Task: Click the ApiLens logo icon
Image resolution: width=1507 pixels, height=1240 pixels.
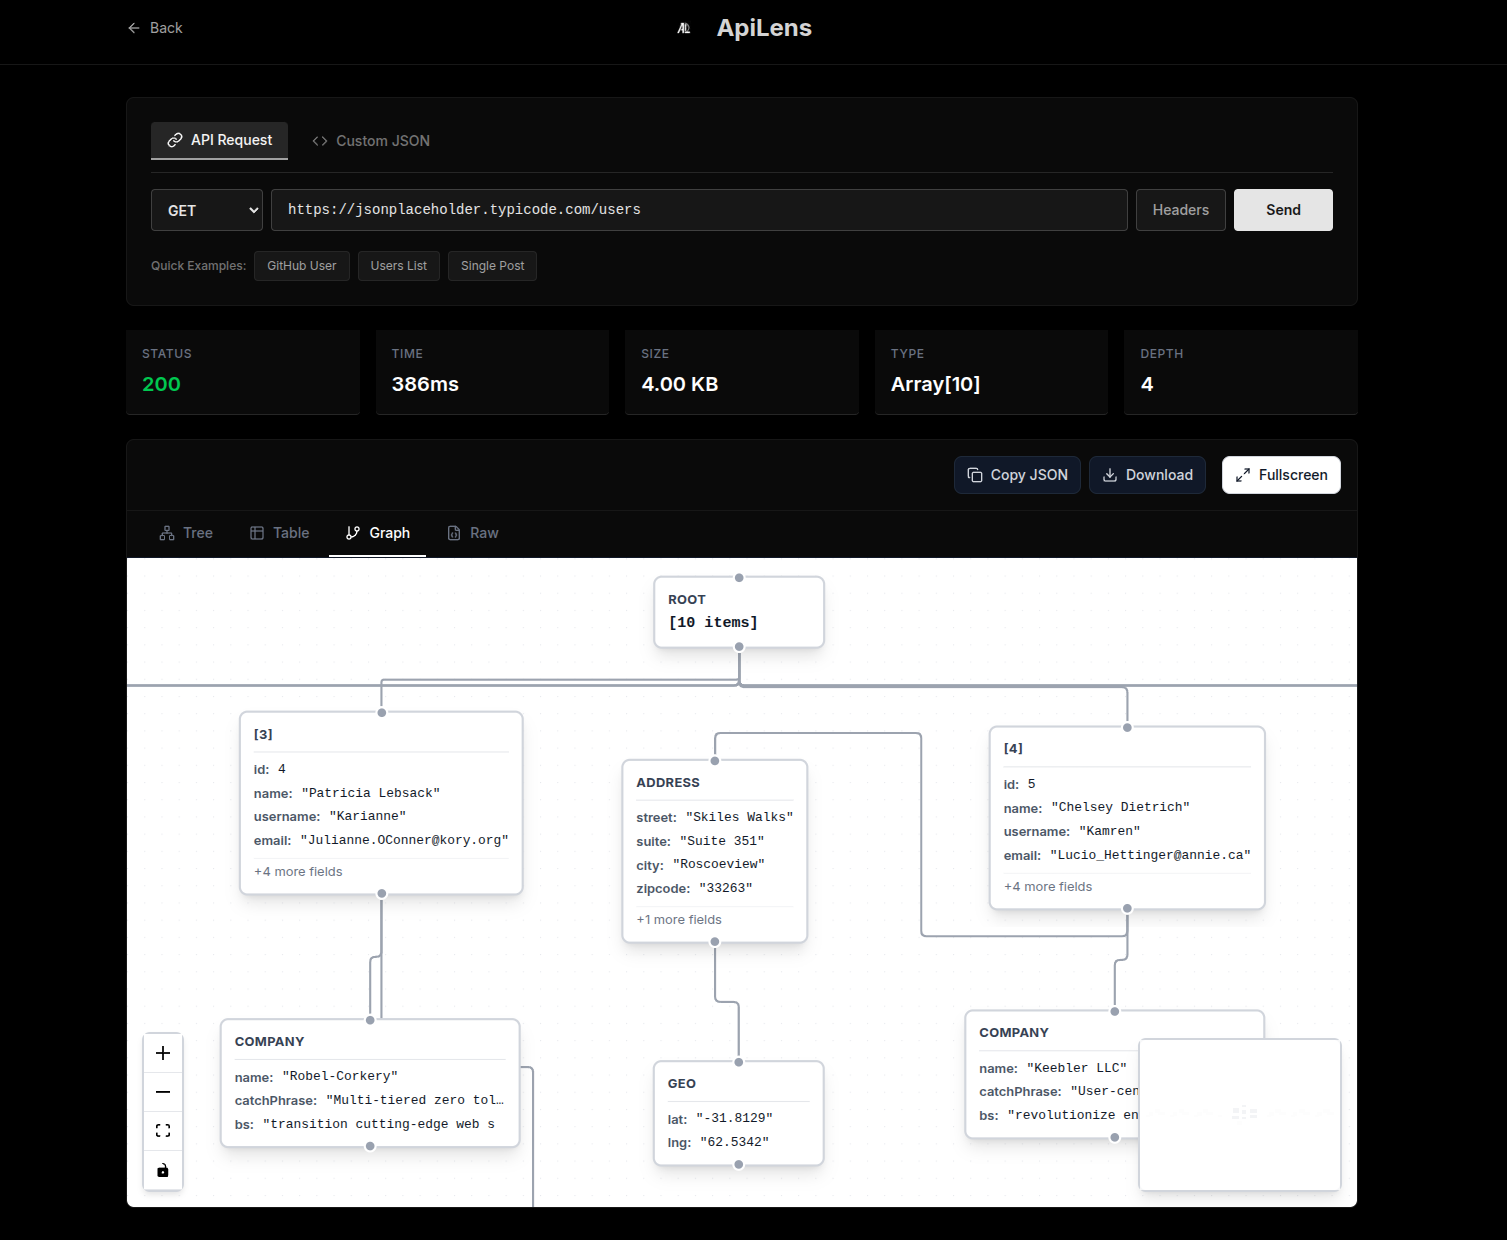Action: click(684, 28)
